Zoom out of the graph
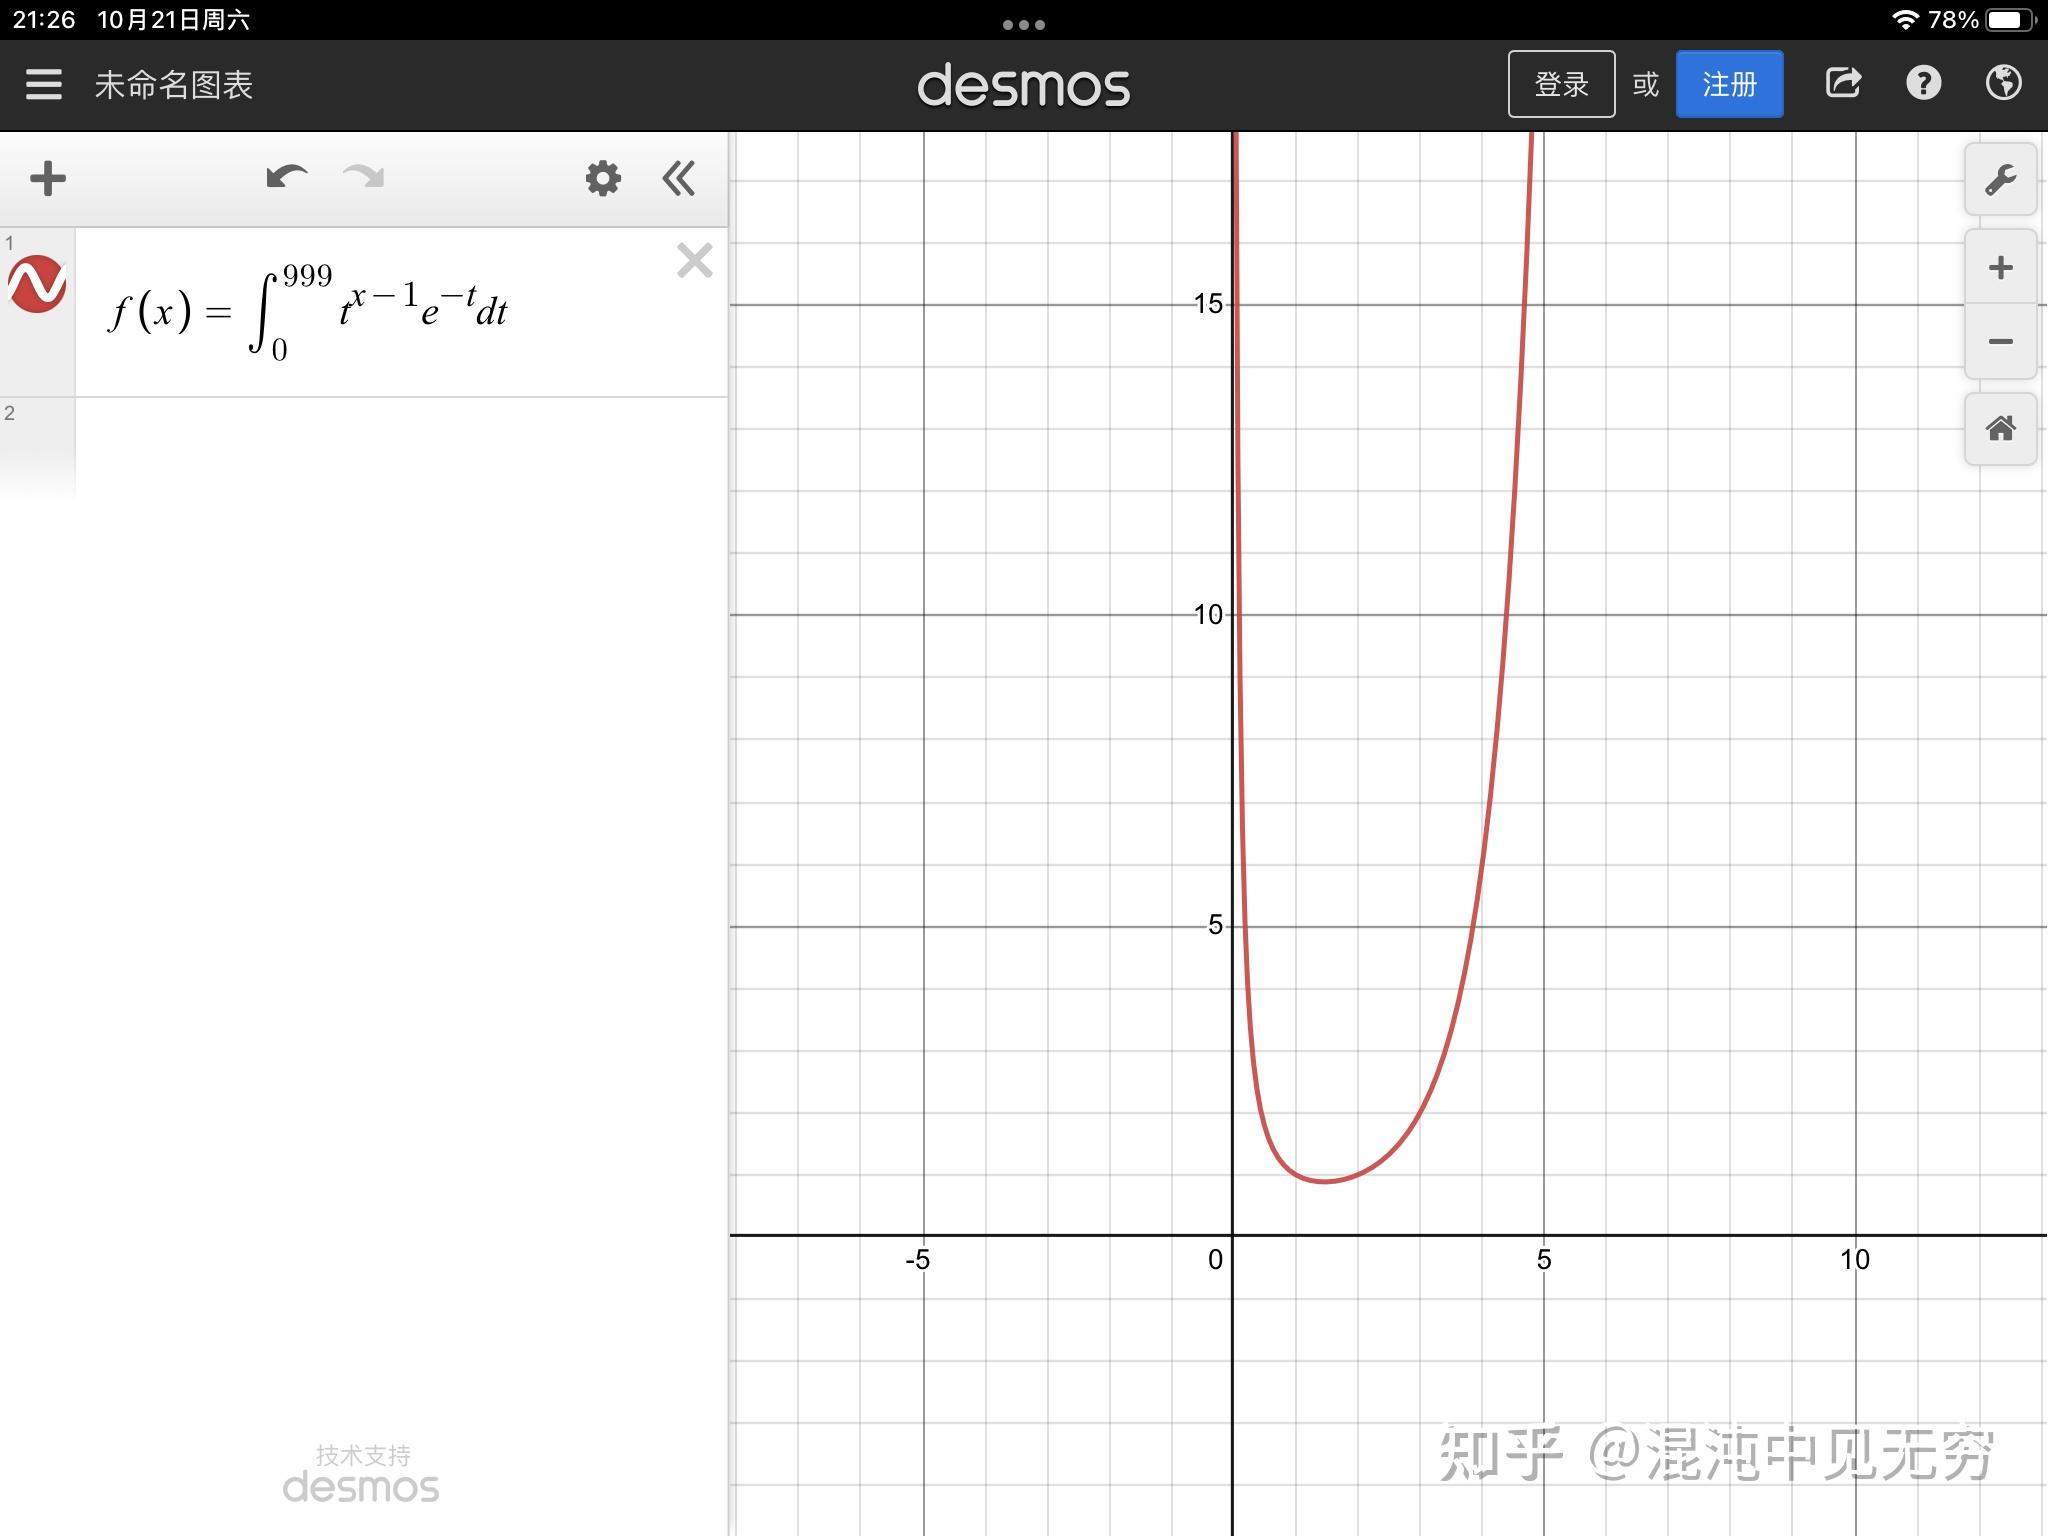Viewport: 2048px width, 1536px height. click(x=2000, y=342)
